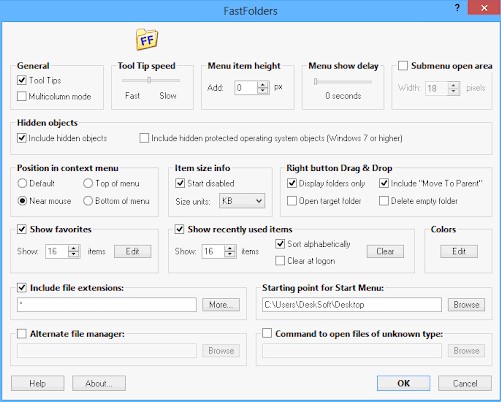Open the Size units KB dropdown

pyautogui.click(x=242, y=201)
